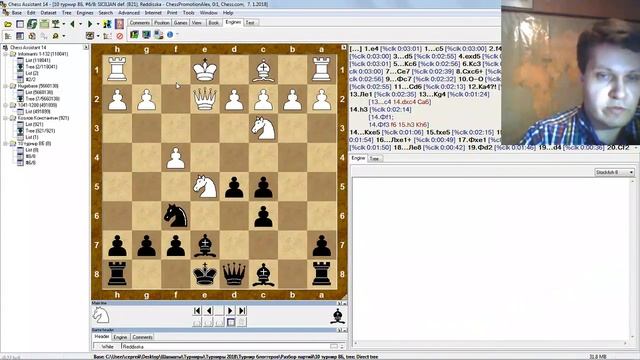Click the green engine start icon
640x360 pixels.
[x=134, y=35]
